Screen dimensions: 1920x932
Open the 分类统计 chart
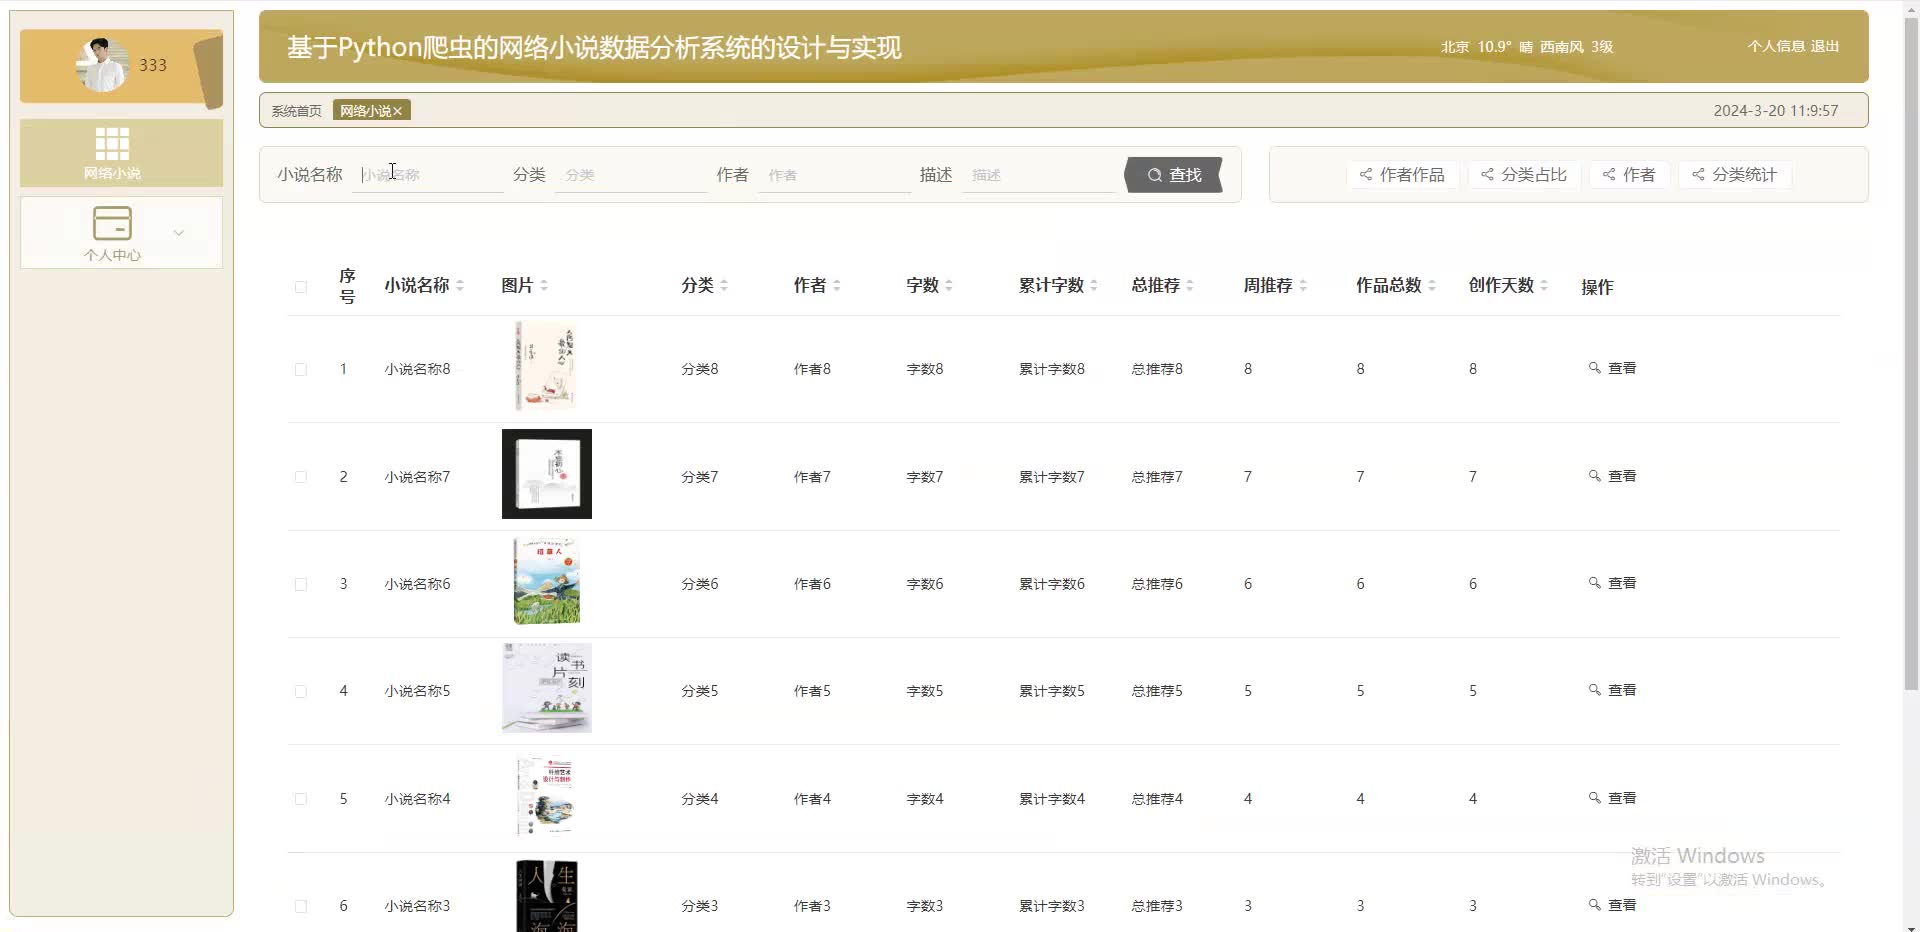pos(1733,174)
